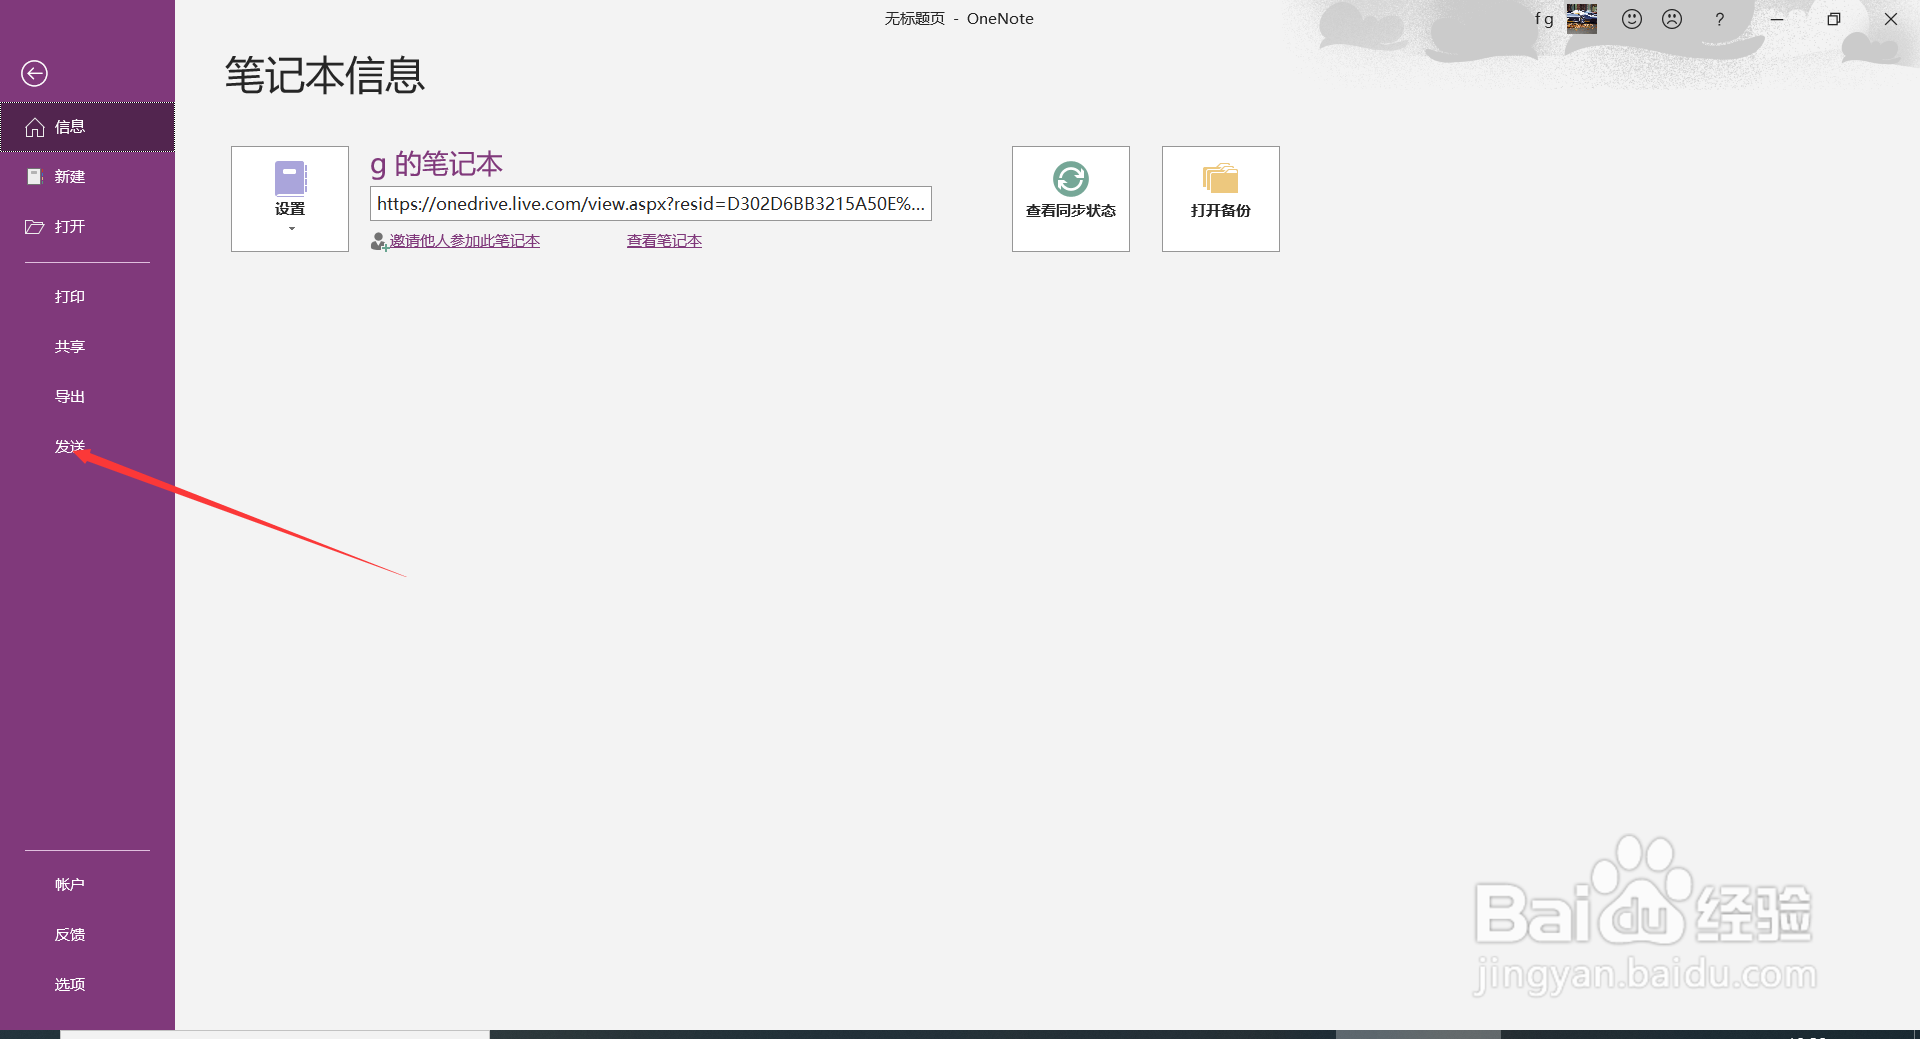Expand the 设置 notebook dropdown button
Screen dimensions: 1920x1039
(290, 199)
